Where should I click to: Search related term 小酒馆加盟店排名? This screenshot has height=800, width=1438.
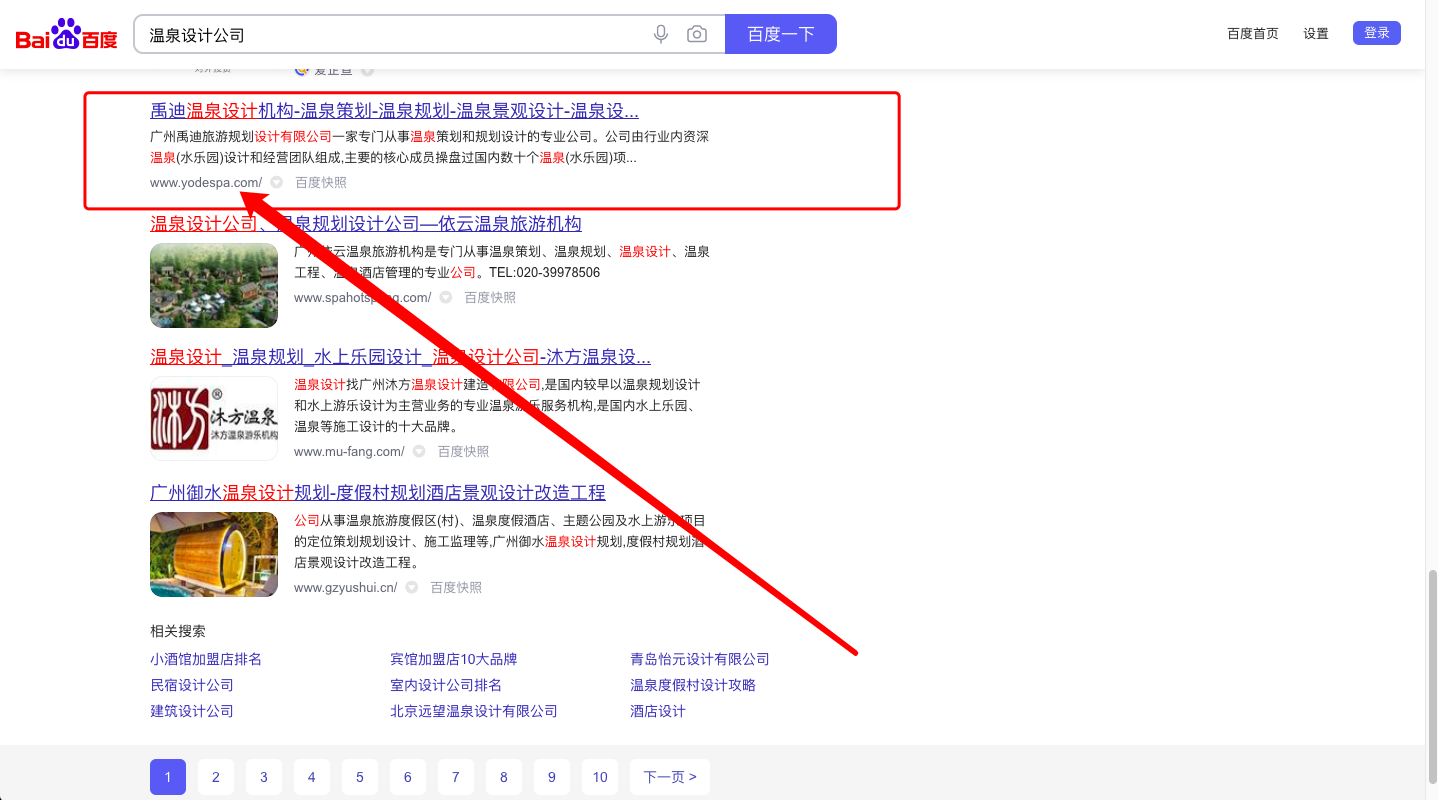click(206, 659)
